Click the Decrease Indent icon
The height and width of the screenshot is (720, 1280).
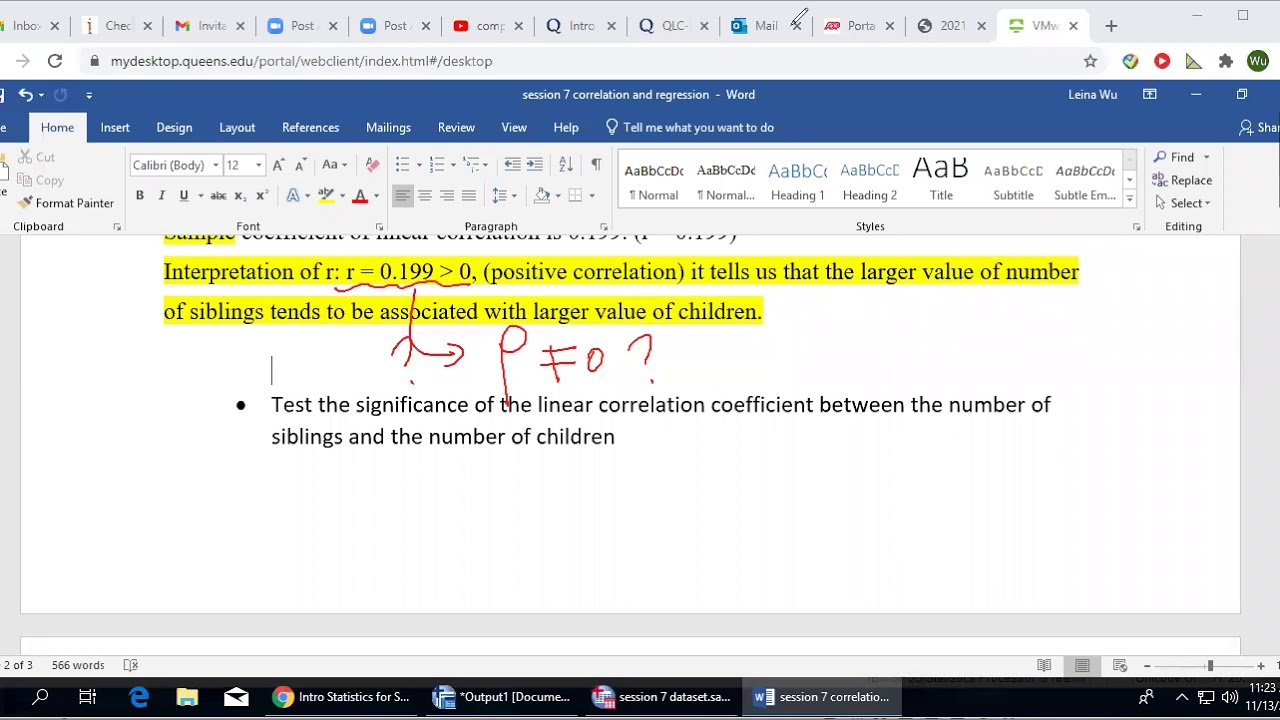pos(512,165)
